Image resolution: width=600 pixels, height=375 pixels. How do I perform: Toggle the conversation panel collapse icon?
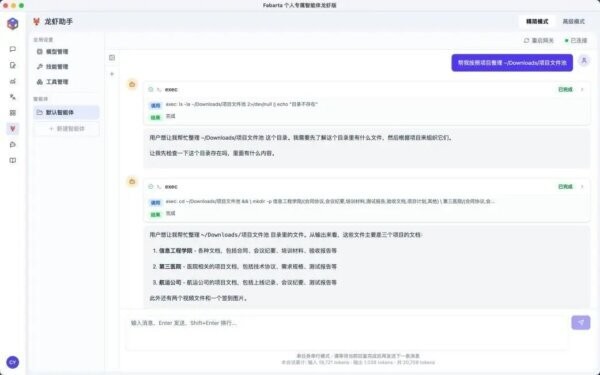(x=112, y=58)
